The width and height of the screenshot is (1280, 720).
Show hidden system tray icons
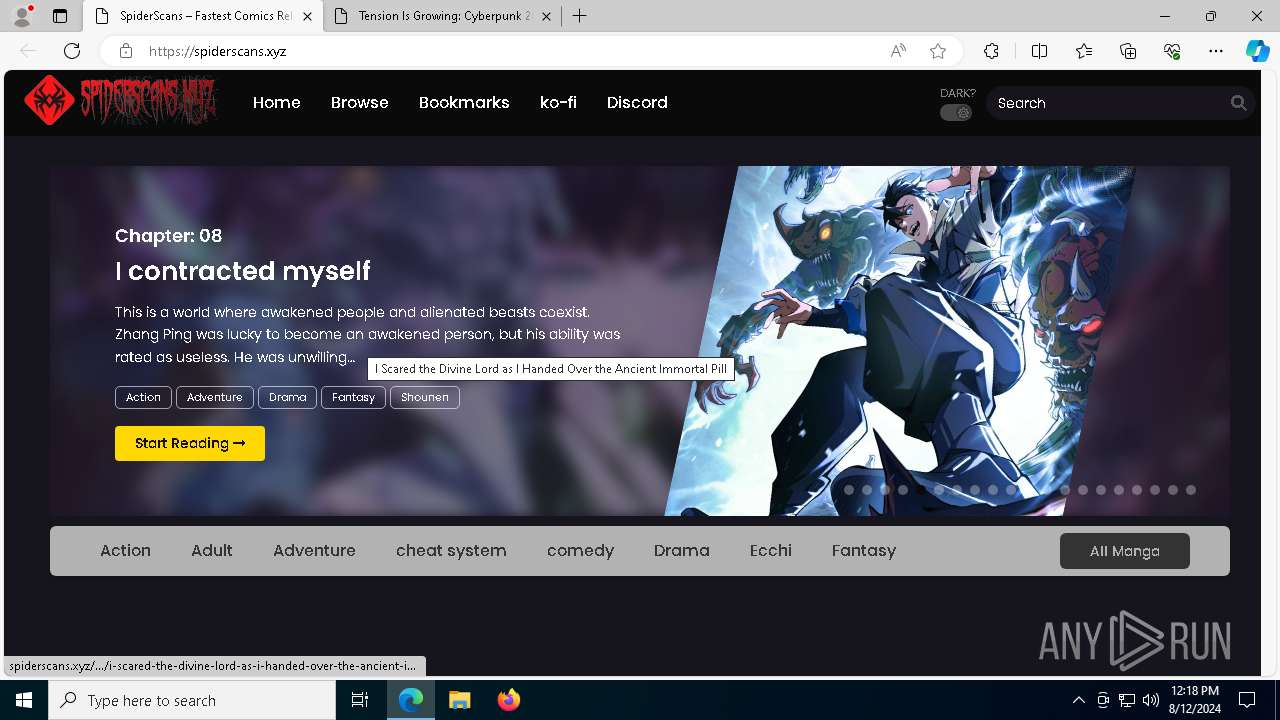[1079, 700]
